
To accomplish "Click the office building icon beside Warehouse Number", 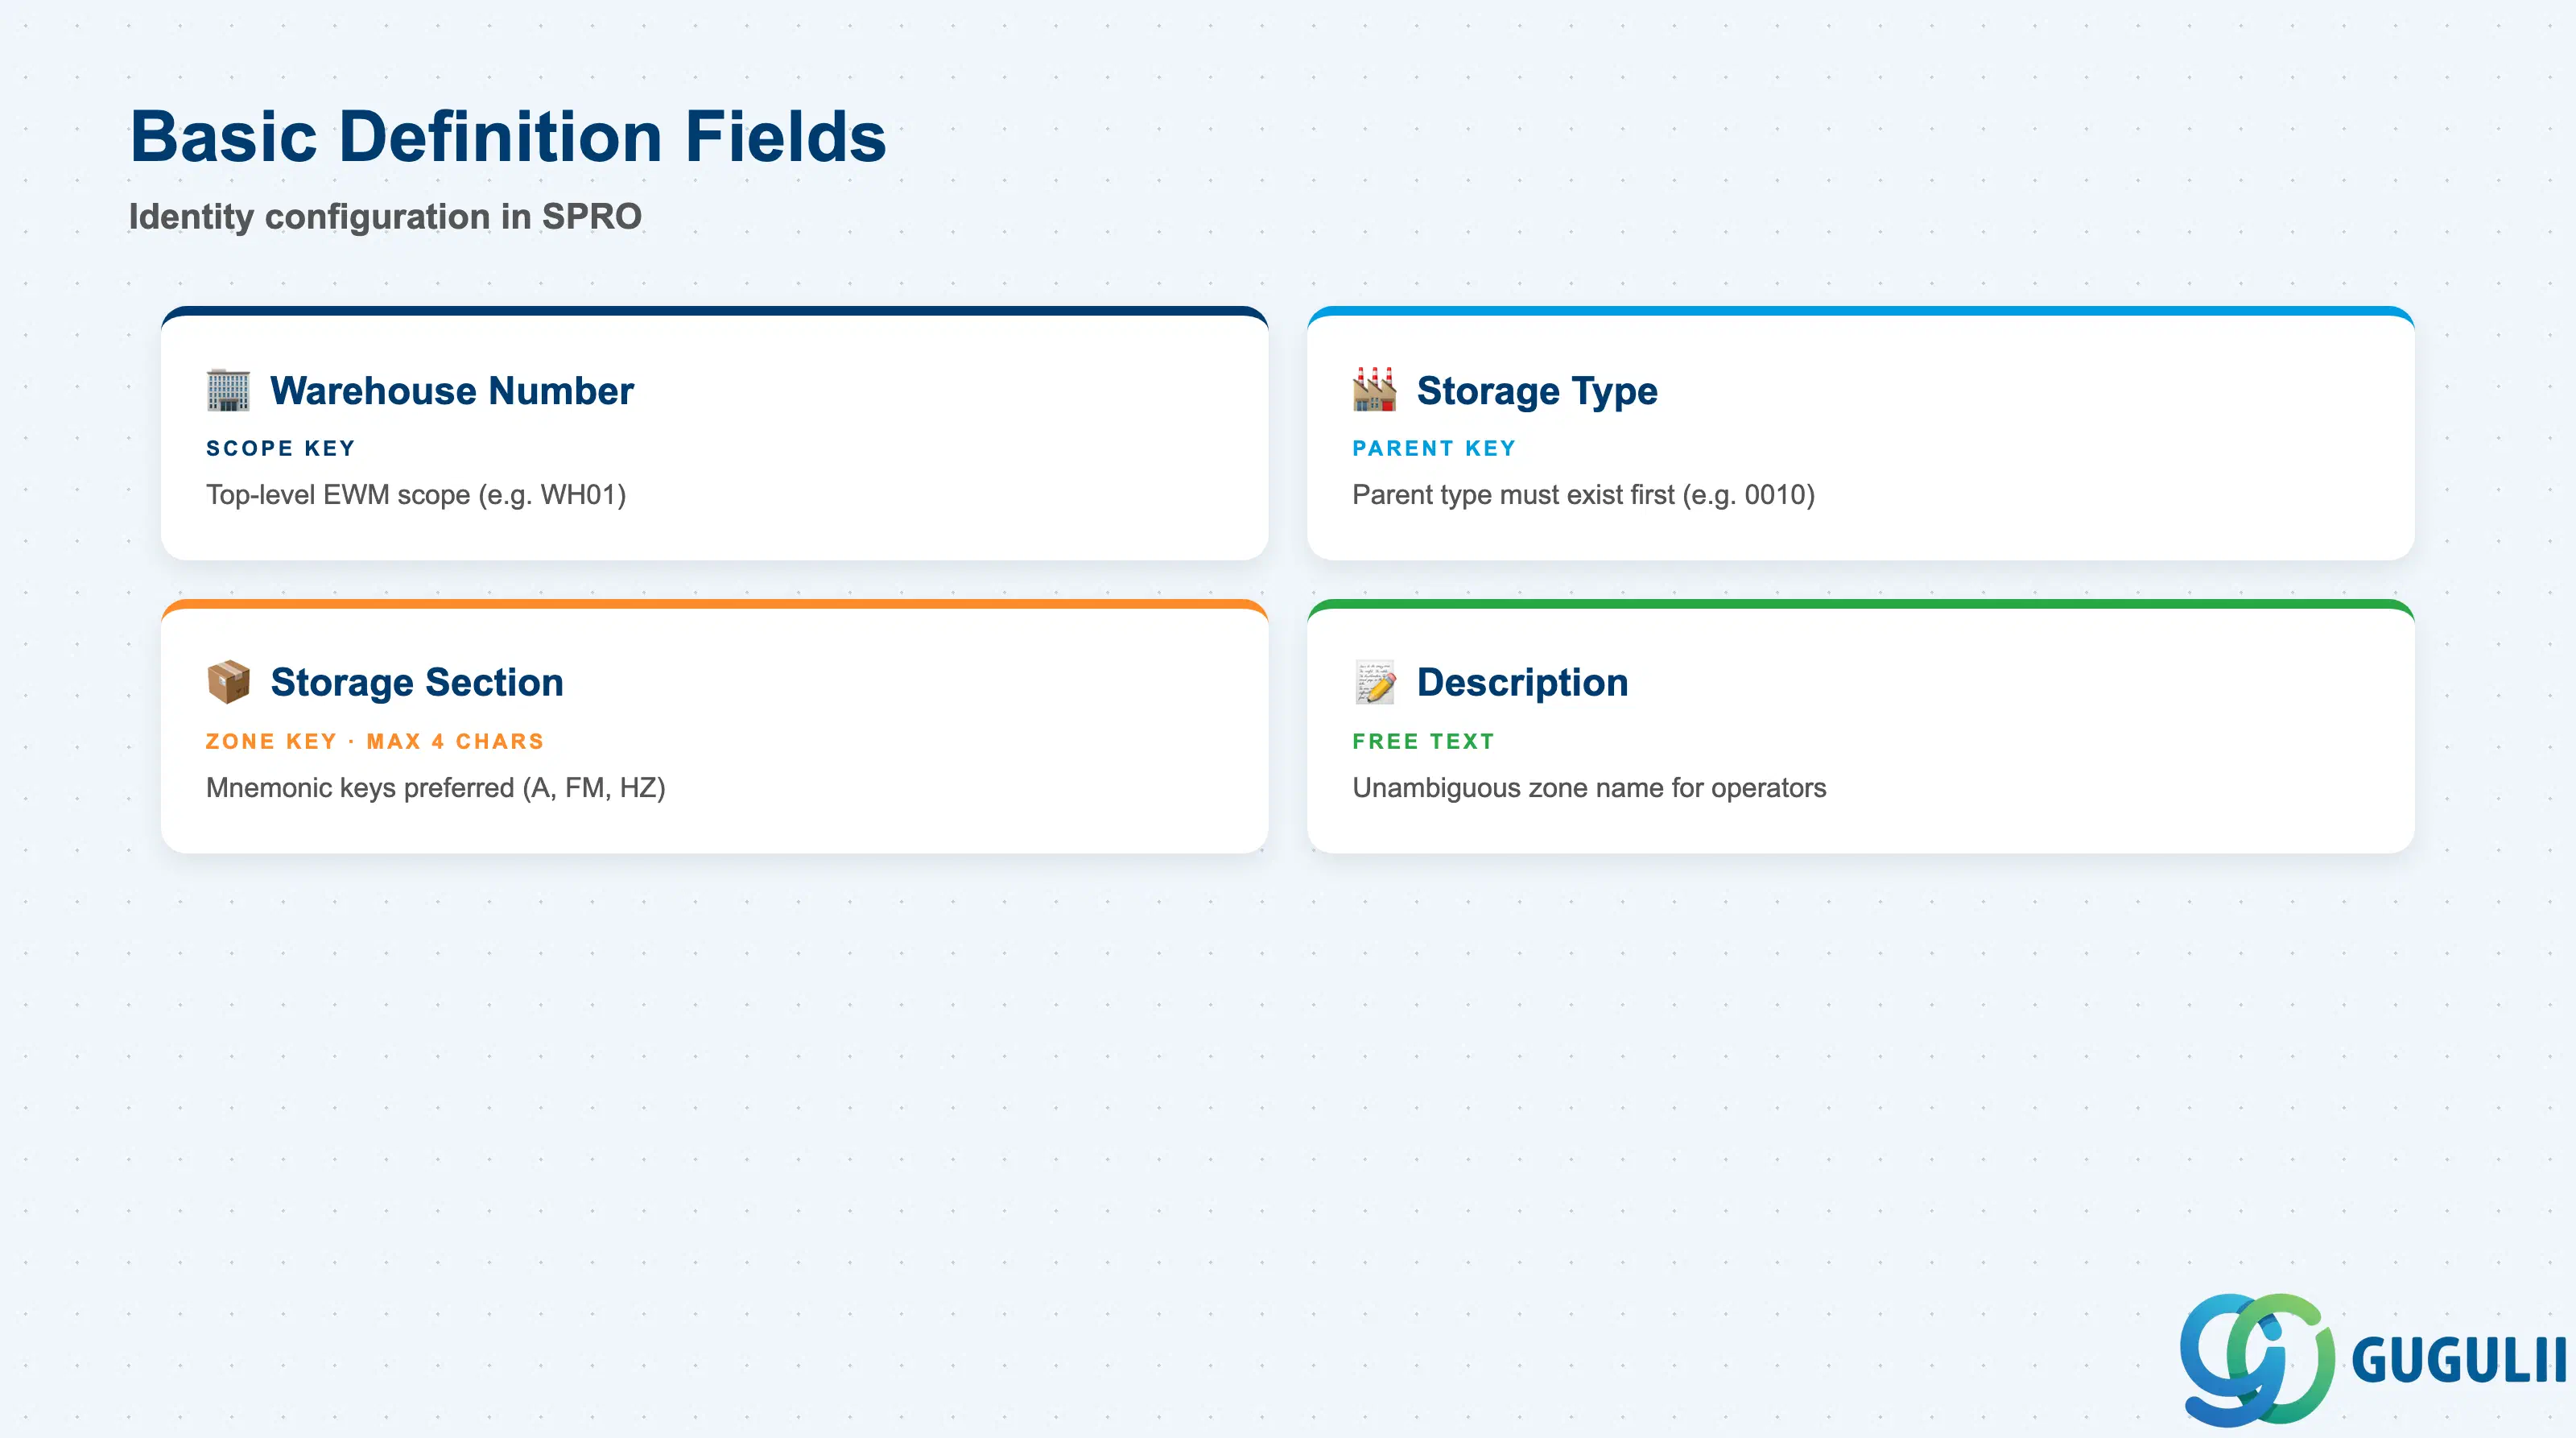I will coord(228,390).
